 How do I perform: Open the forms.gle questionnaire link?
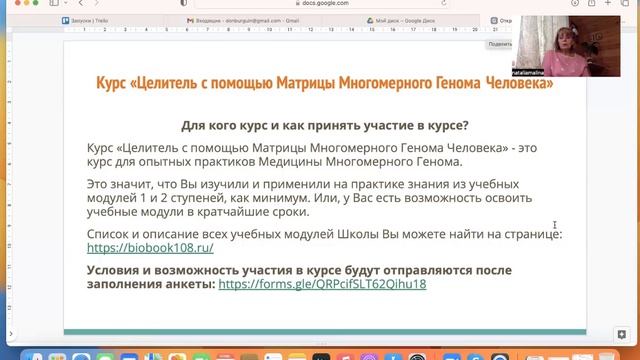click(x=322, y=284)
